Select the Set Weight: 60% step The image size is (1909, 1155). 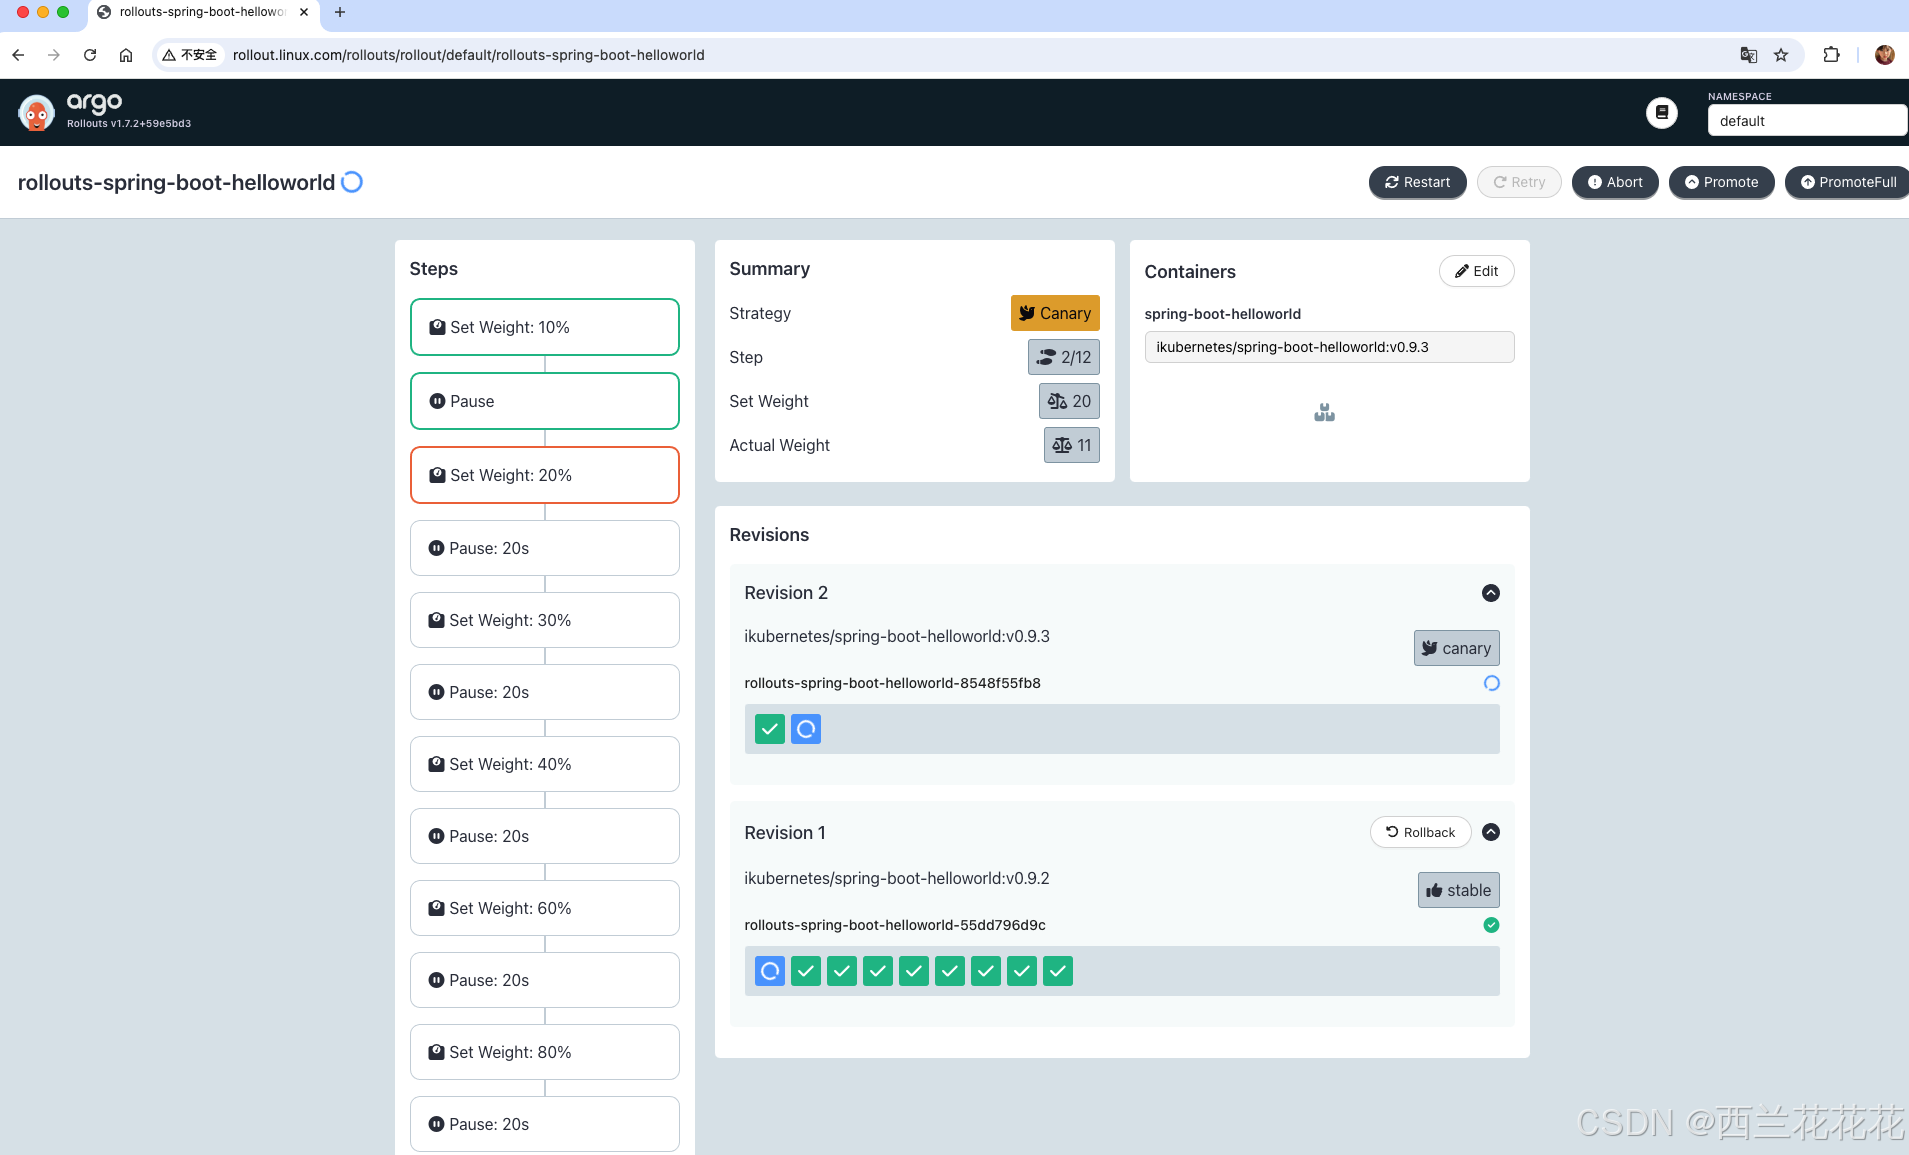[x=545, y=908]
